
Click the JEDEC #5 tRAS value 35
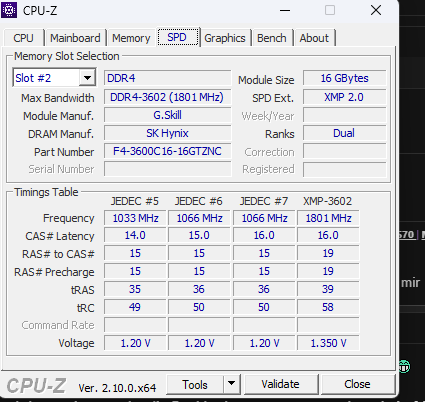(135, 289)
